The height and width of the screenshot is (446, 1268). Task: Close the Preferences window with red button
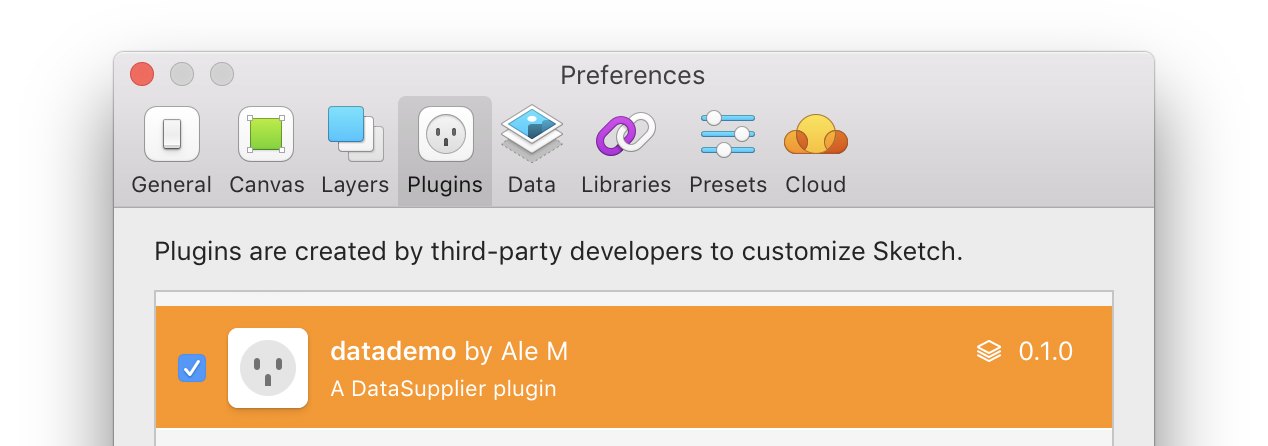coord(142,74)
